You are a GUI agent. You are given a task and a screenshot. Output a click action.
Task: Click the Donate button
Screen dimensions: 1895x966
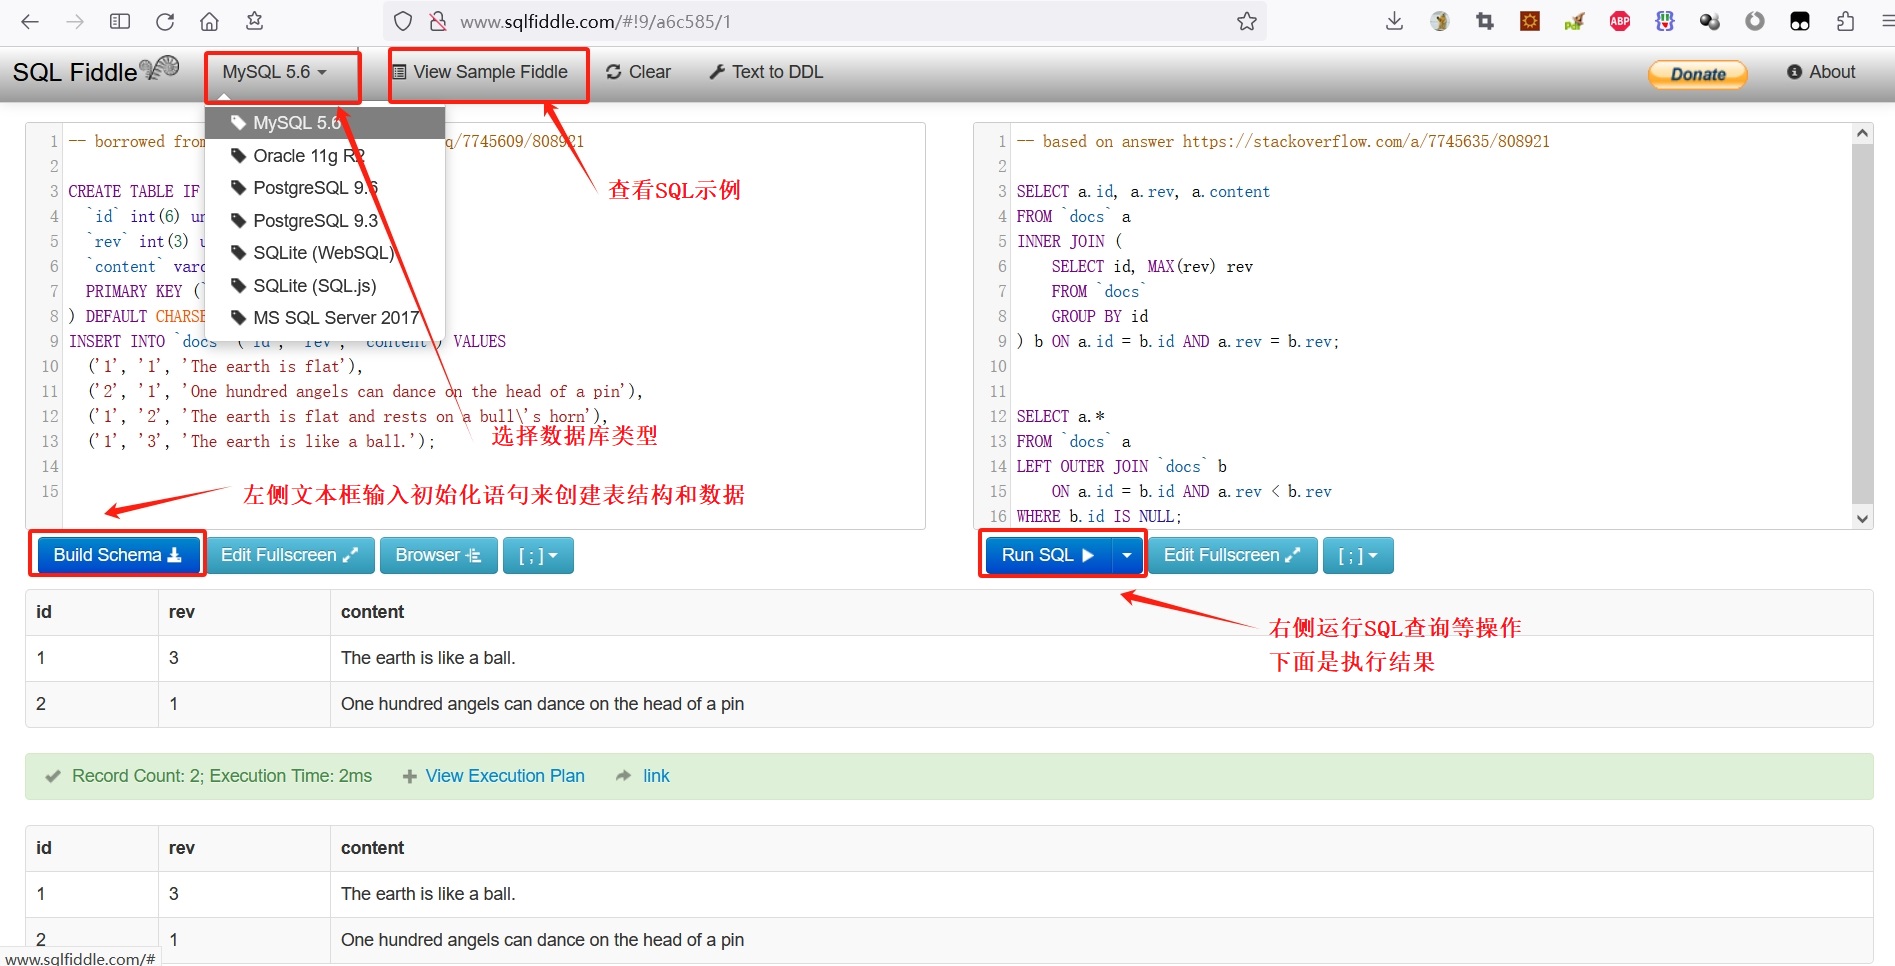coord(1698,74)
